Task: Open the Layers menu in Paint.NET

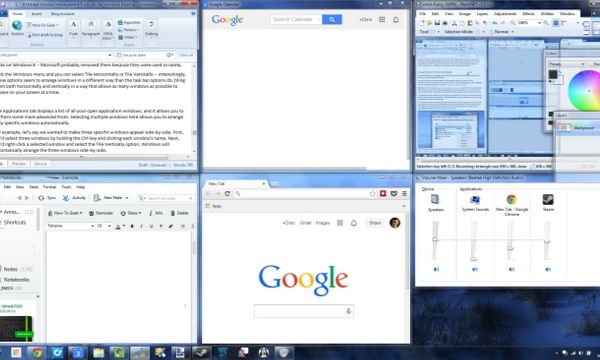Action: 482,14
